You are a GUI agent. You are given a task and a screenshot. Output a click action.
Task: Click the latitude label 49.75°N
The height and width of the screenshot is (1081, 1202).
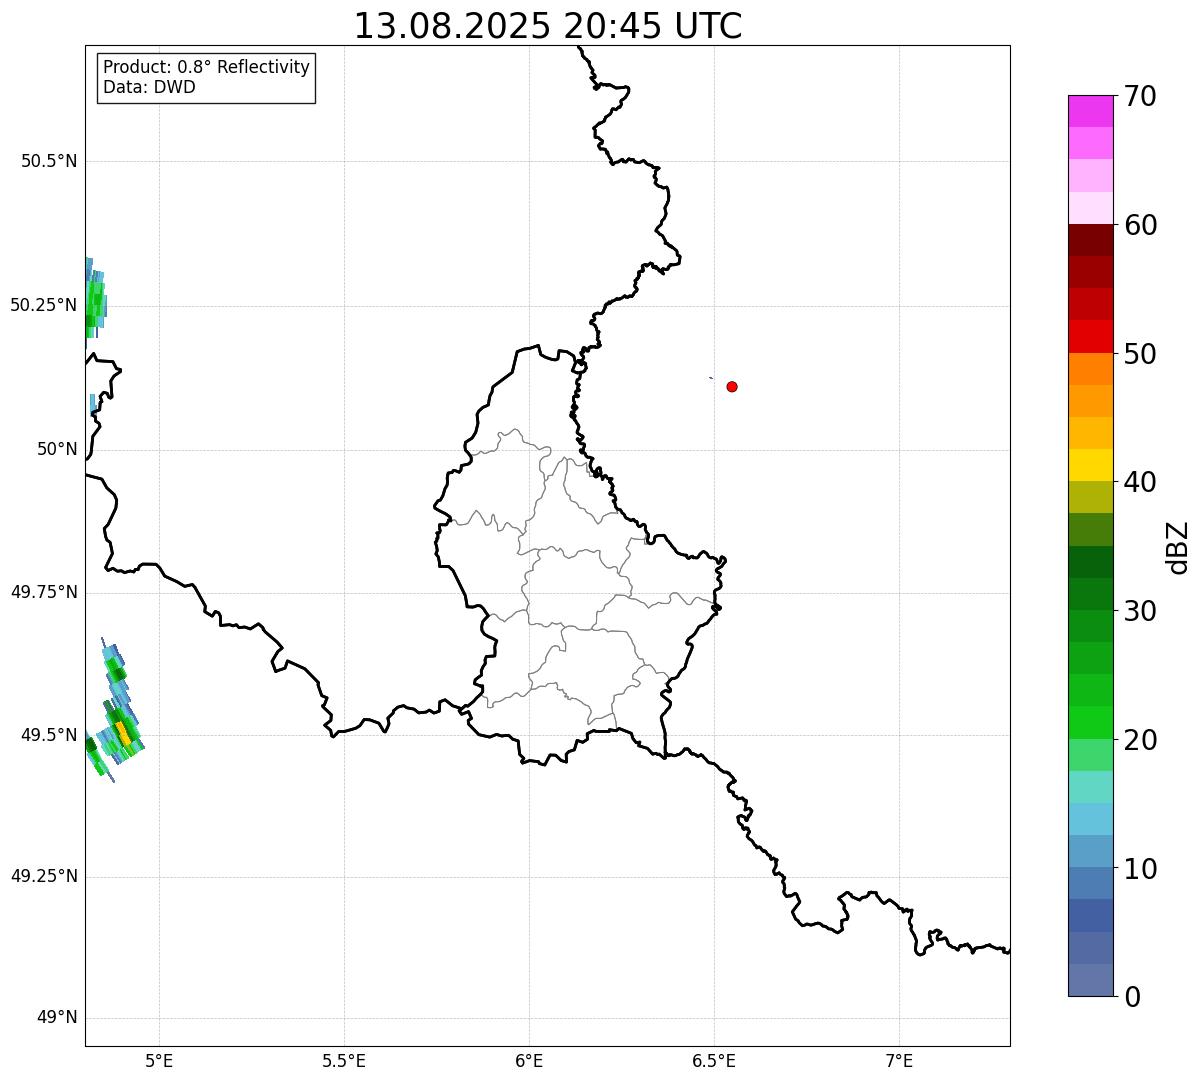(44, 592)
